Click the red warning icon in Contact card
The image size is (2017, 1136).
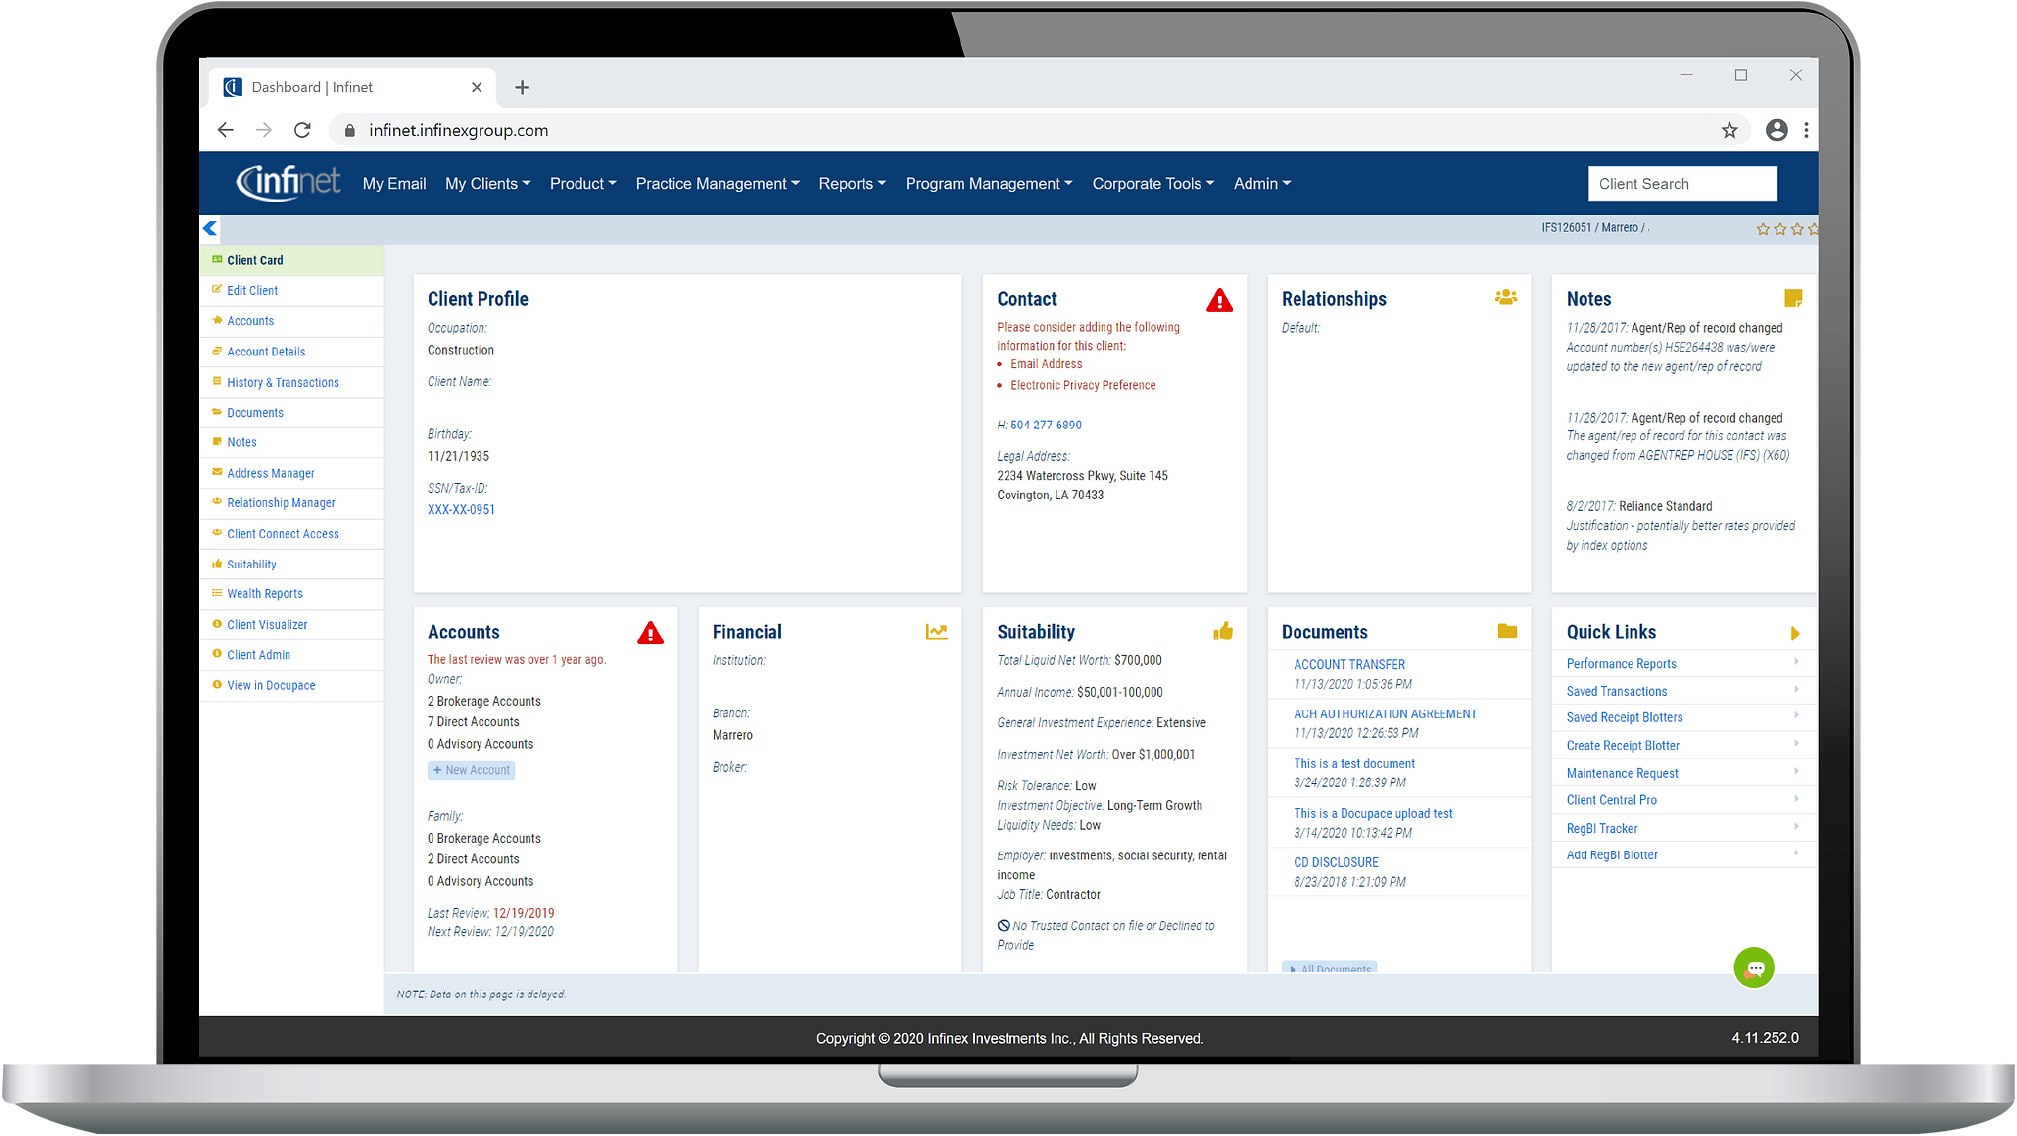click(x=1219, y=300)
